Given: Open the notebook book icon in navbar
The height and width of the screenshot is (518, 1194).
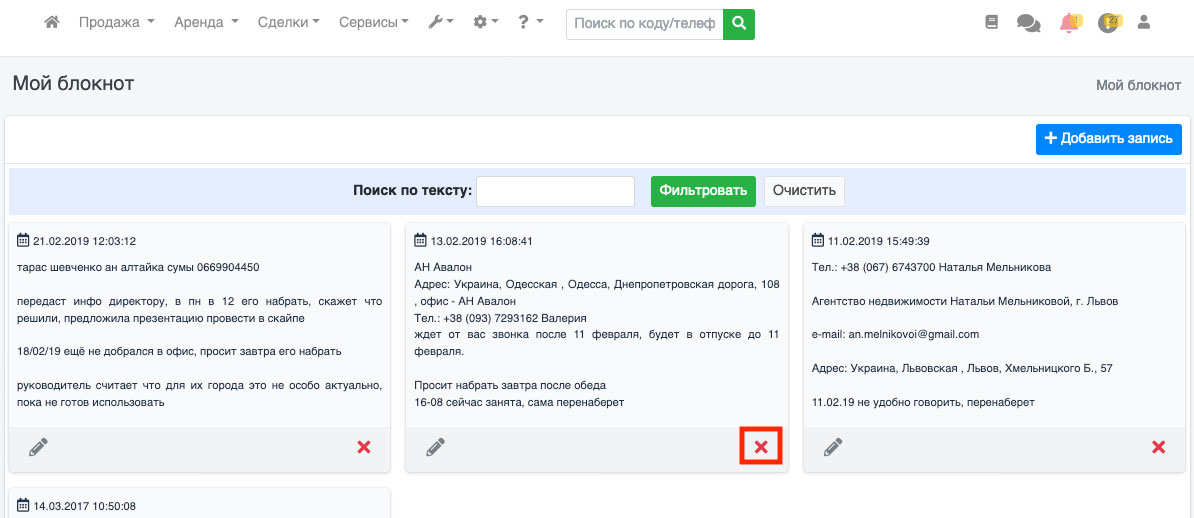Looking at the screenshot, I should pyautogui.click(x=991, y=22).
